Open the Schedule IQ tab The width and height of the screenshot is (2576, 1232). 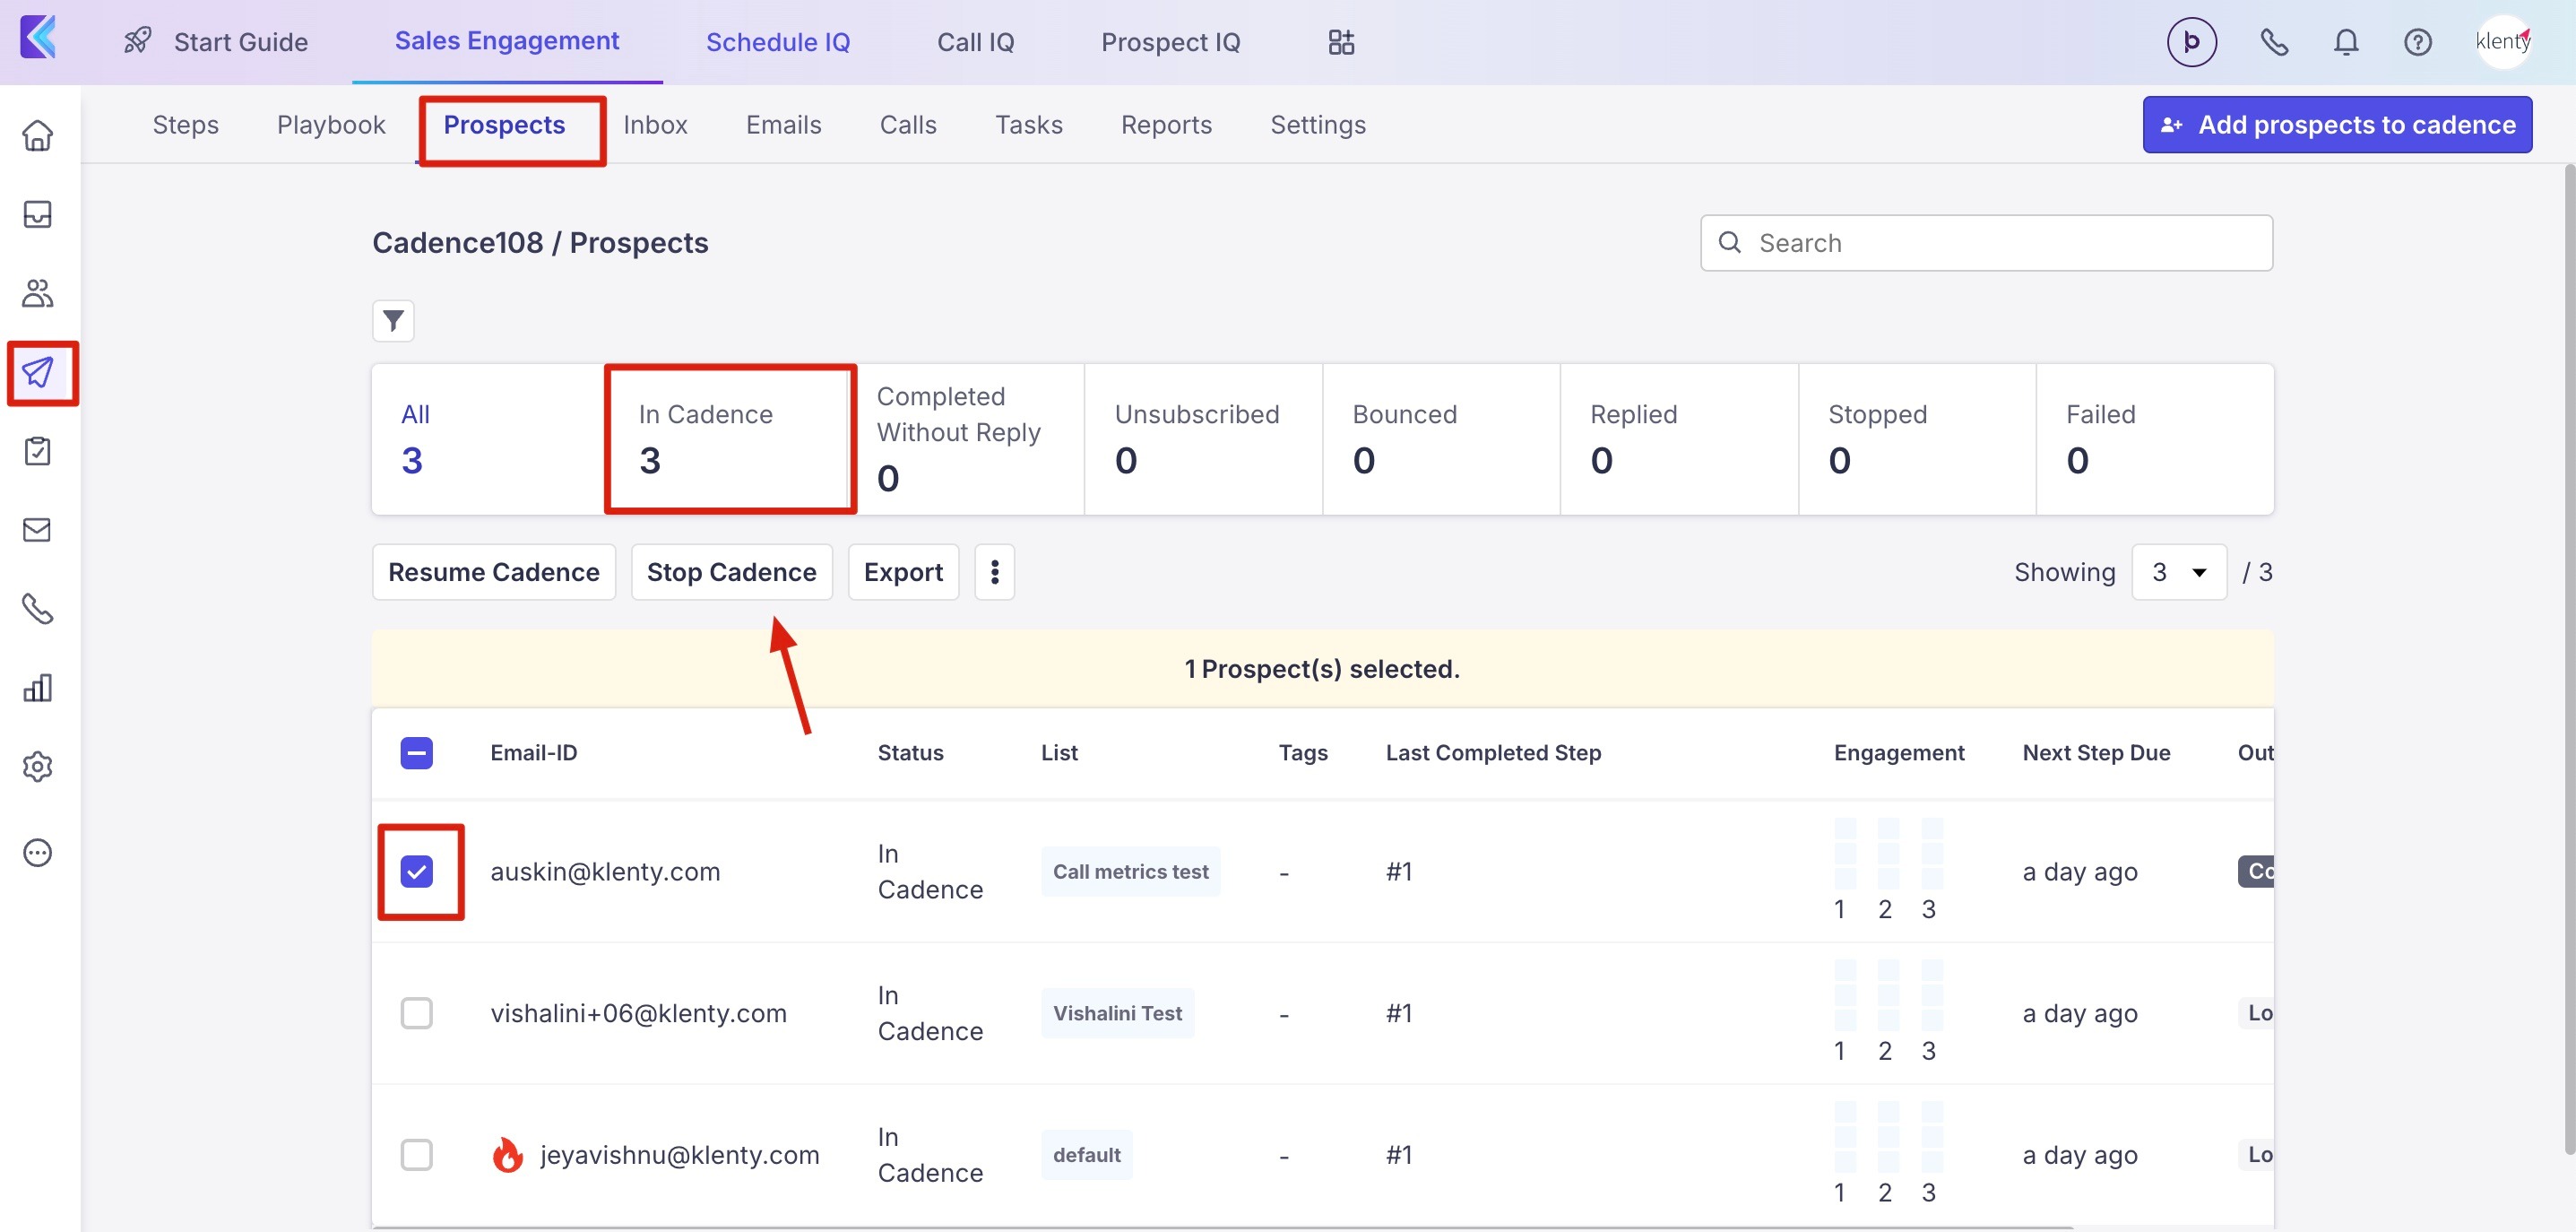pyautogui.click(x=777, y=42)
